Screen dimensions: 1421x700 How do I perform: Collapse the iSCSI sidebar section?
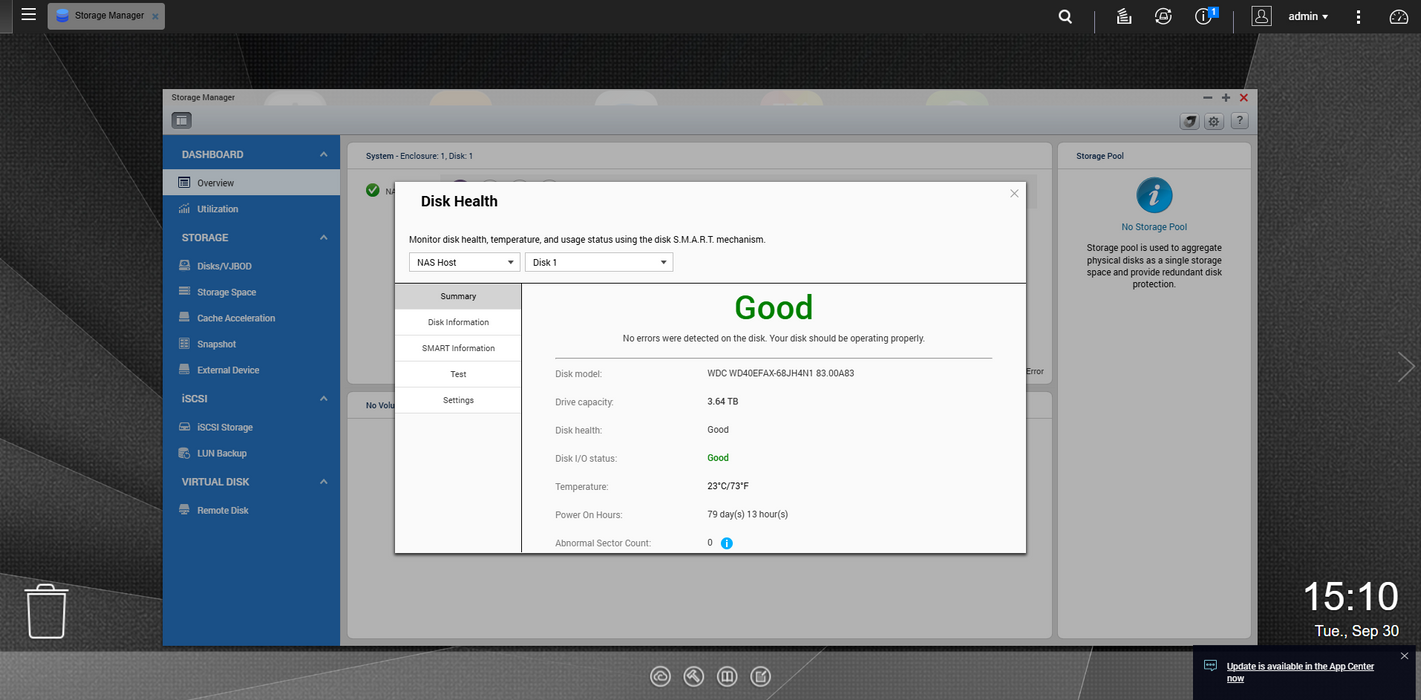pyautogui.click(x=323, y=399)
